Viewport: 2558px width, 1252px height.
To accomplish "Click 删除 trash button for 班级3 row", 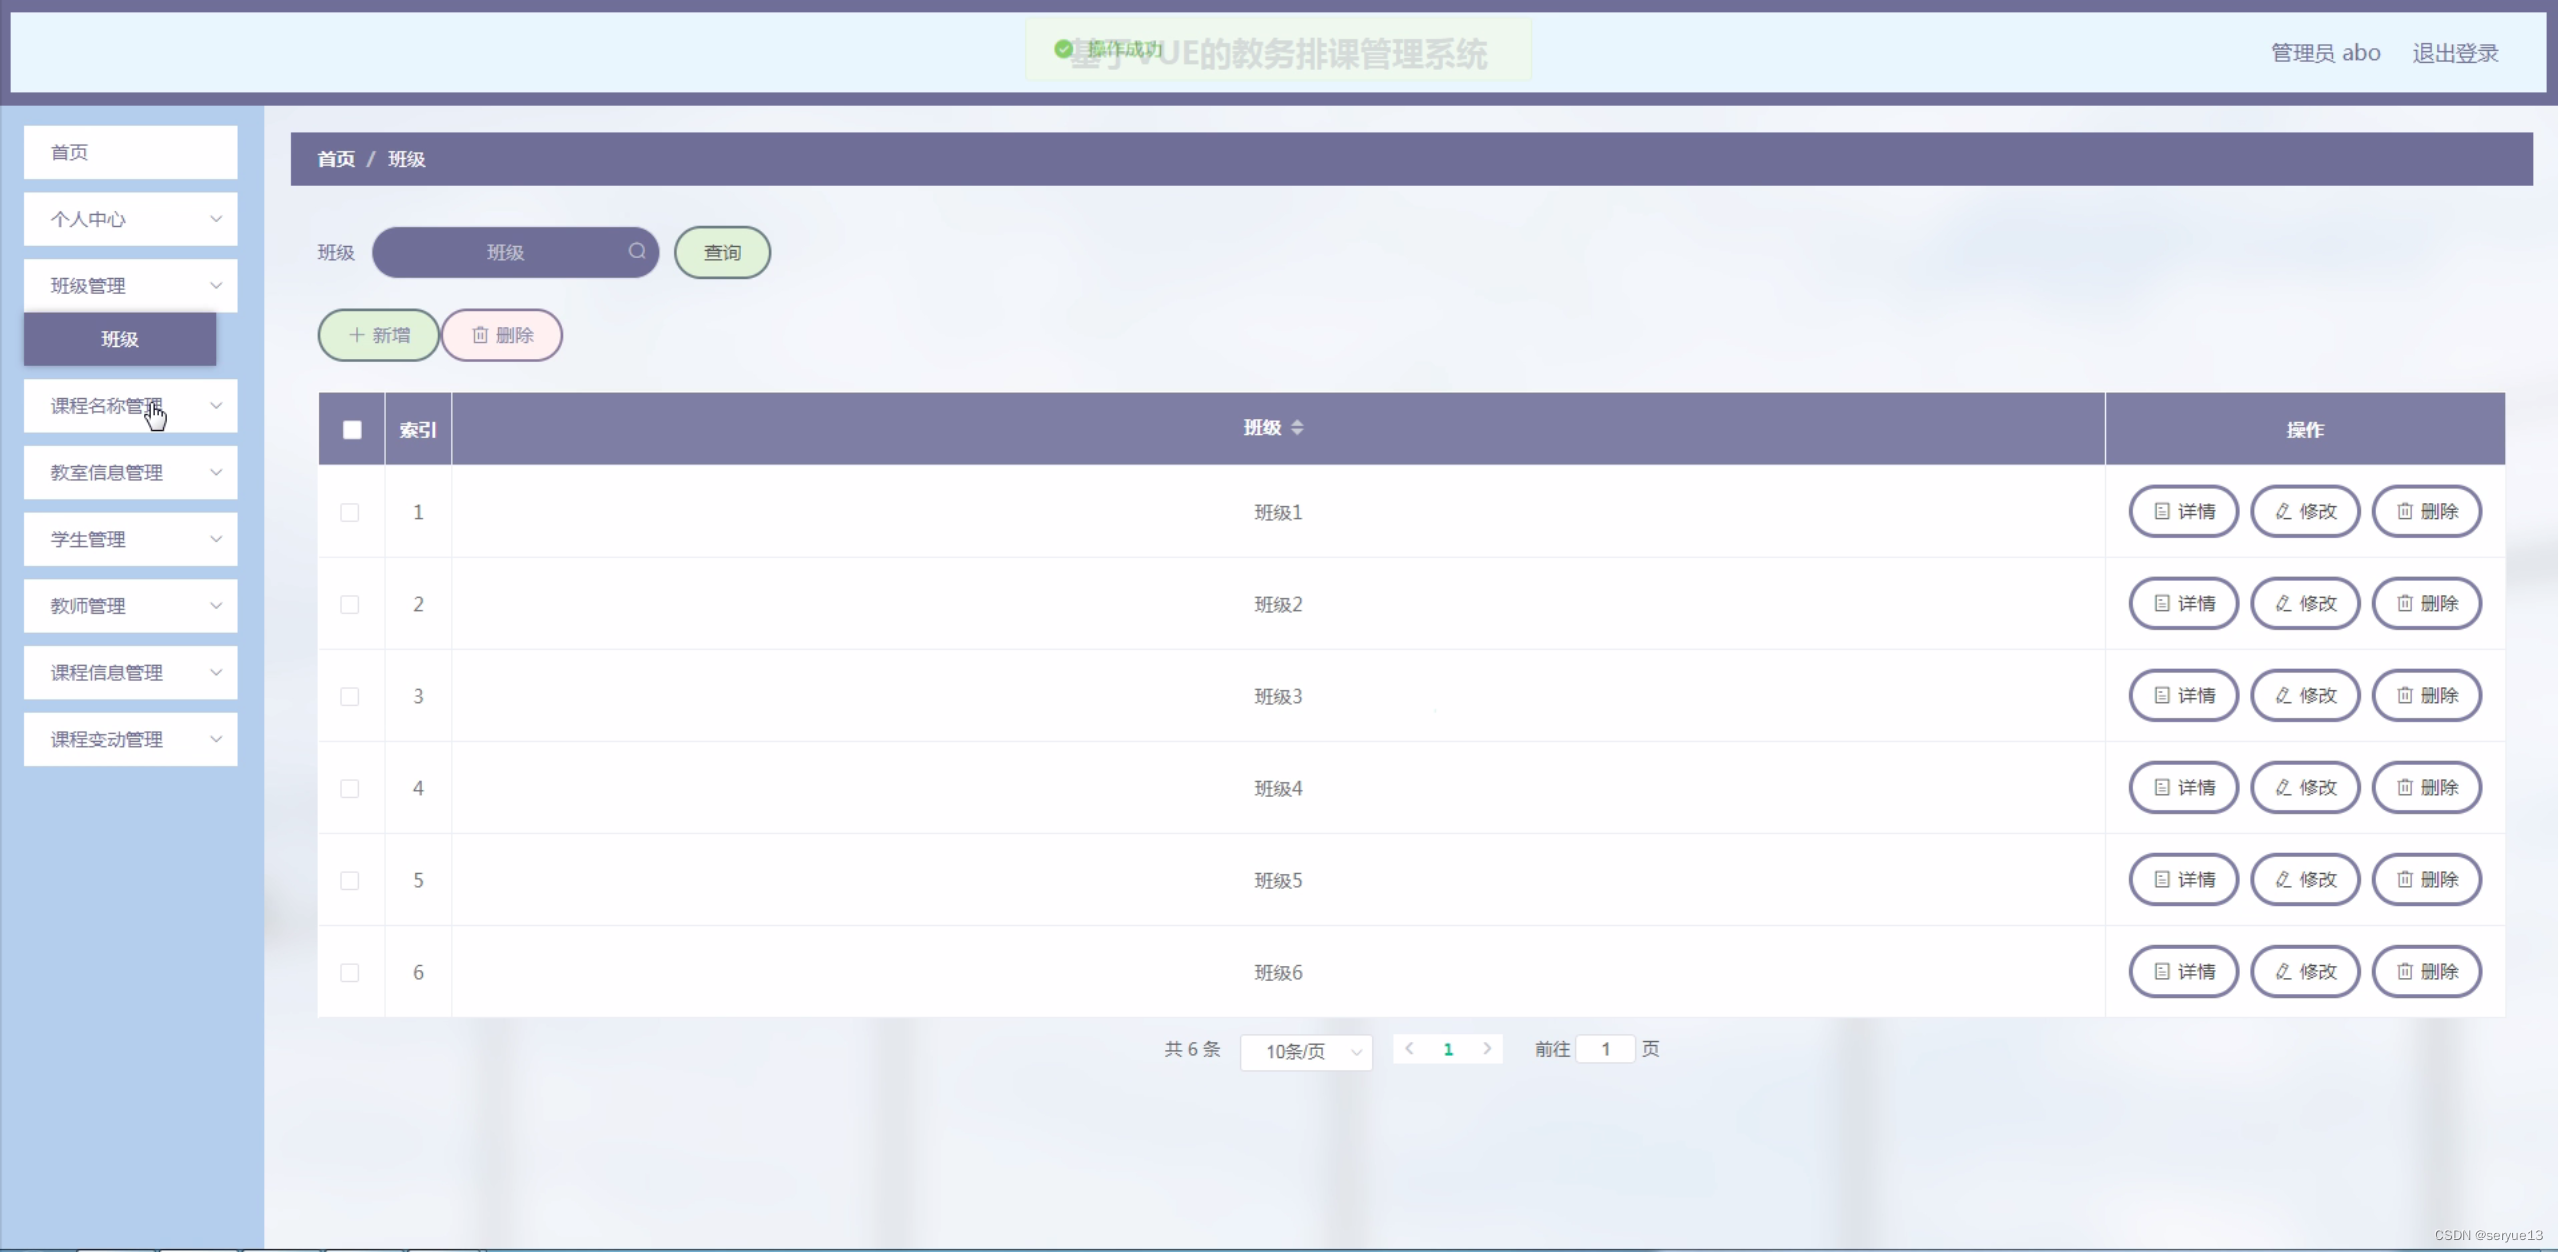I will (x=2427, y=696).
